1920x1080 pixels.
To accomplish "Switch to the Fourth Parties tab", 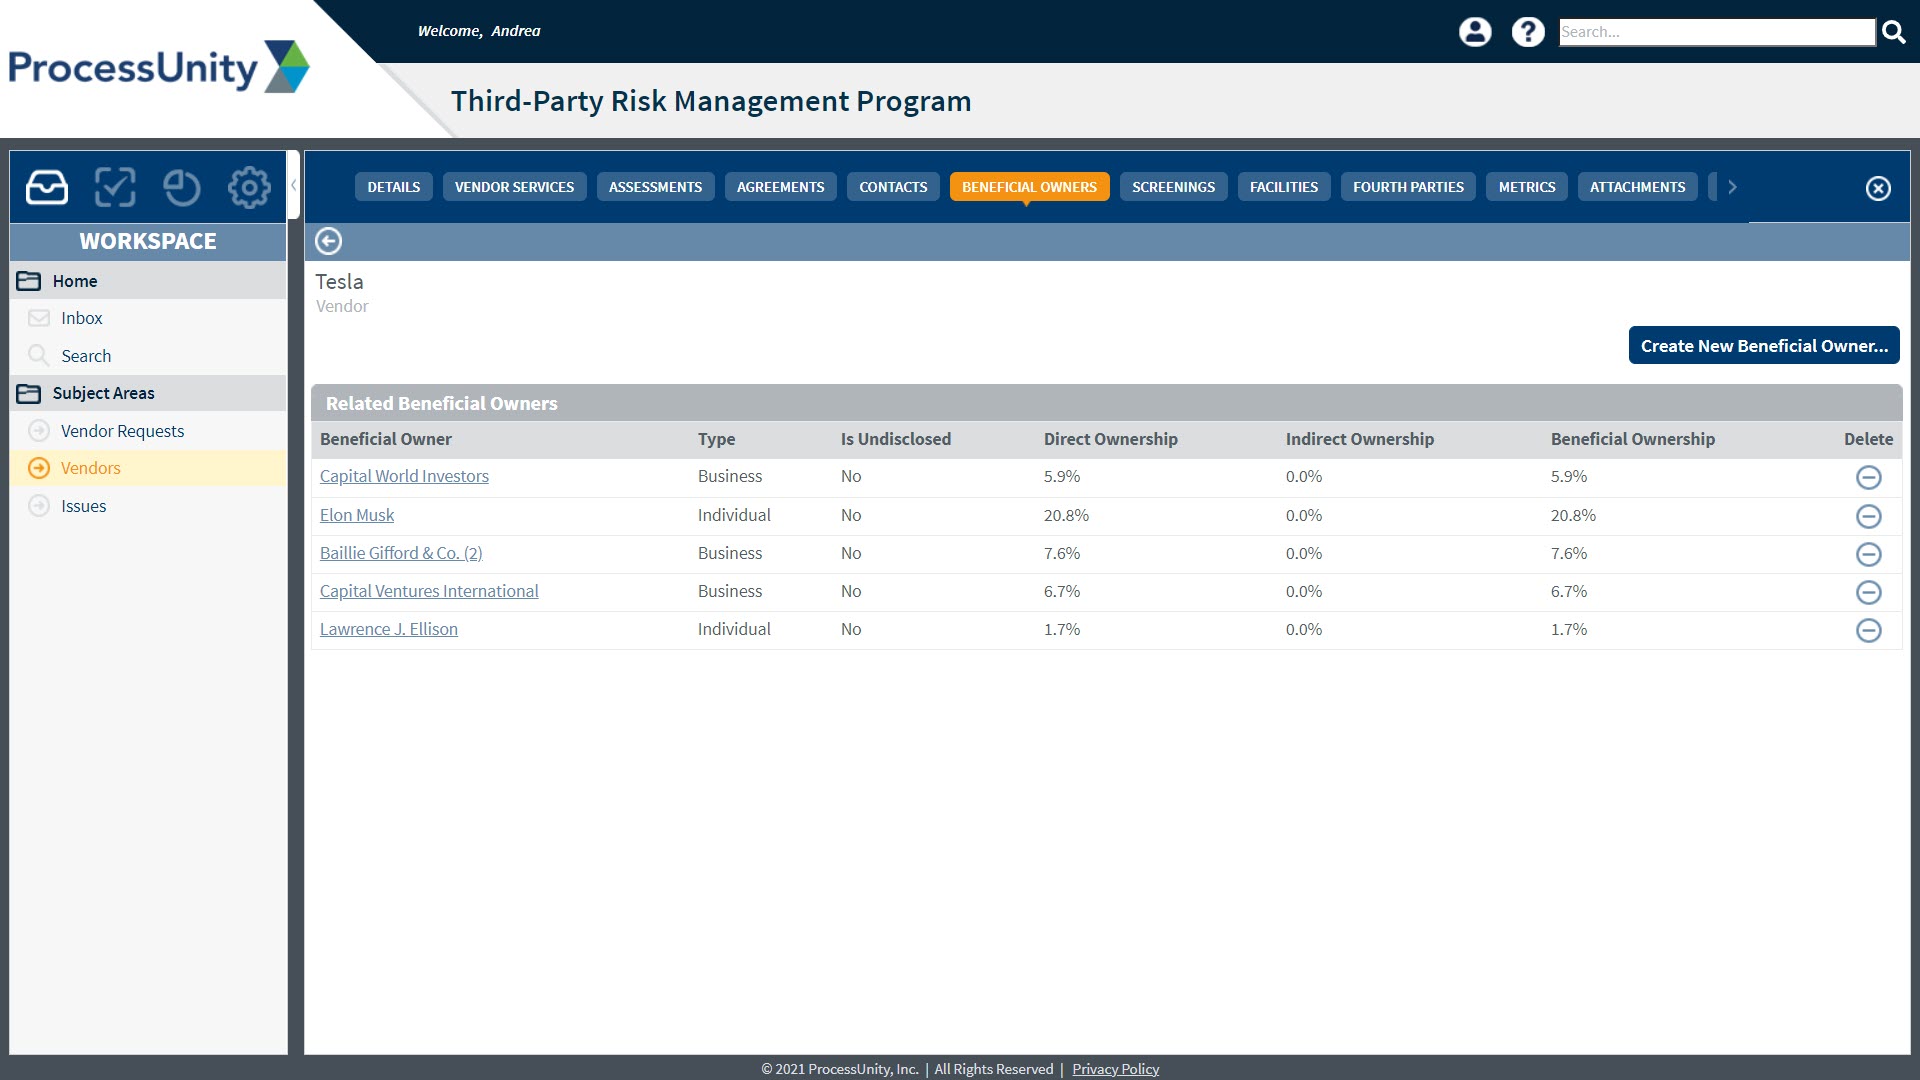I will click(1408, 187).
